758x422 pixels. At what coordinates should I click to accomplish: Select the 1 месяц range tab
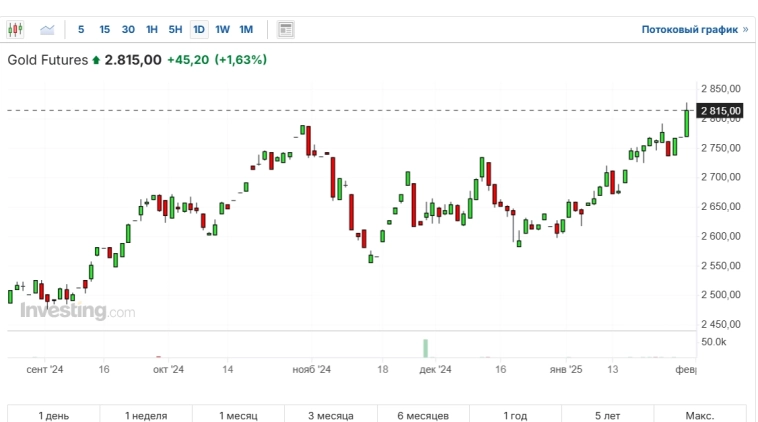238,415
